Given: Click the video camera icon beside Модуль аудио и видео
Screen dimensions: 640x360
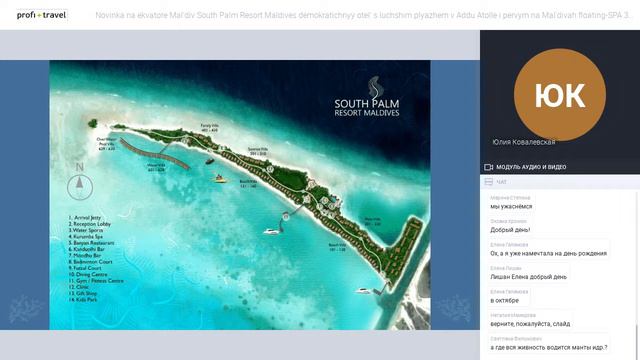Looking at the screenshot, I should (489, 167).
